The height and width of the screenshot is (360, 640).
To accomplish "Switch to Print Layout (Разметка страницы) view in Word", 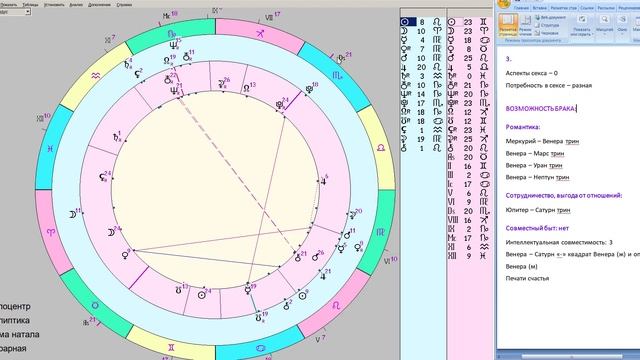I will tap(508, 25).
